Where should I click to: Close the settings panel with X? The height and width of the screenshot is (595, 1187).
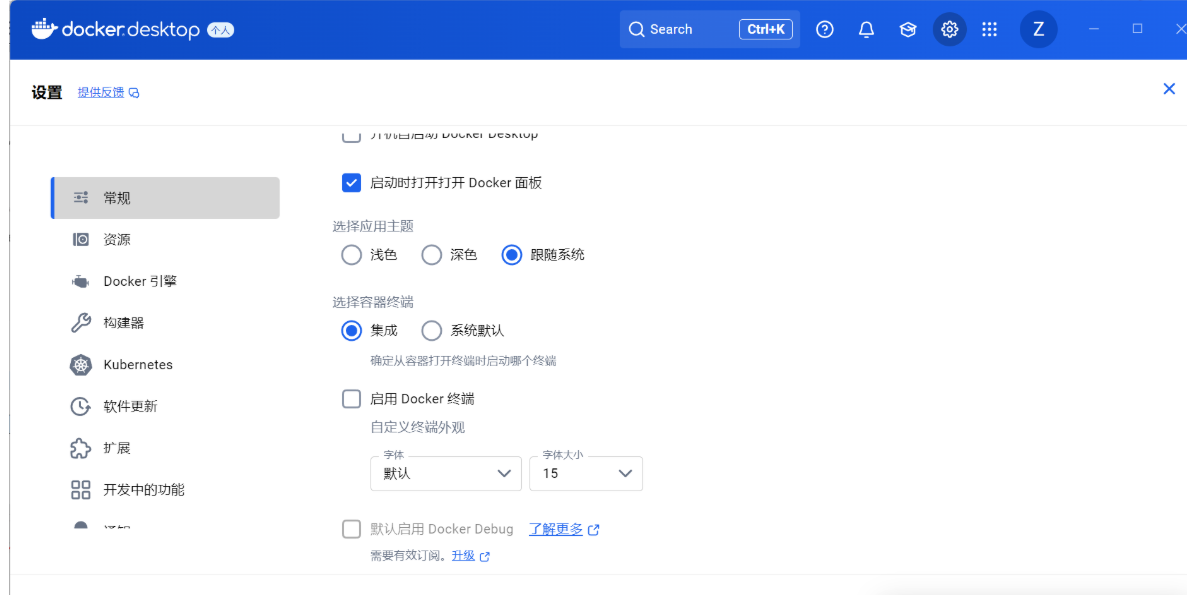tap(1169, 89)
